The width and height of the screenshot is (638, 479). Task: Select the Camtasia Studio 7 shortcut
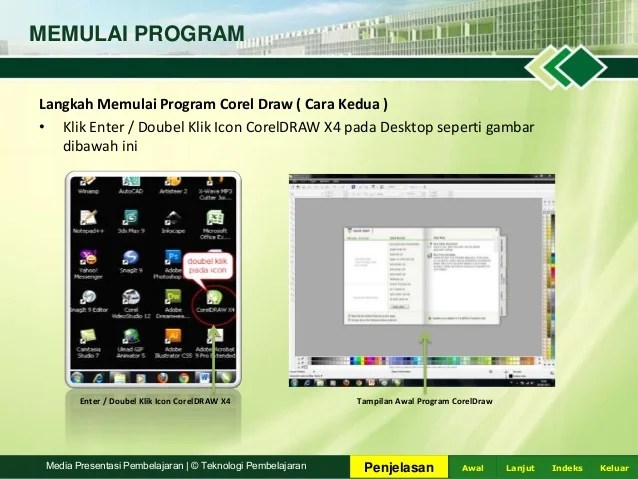point(88,344)
